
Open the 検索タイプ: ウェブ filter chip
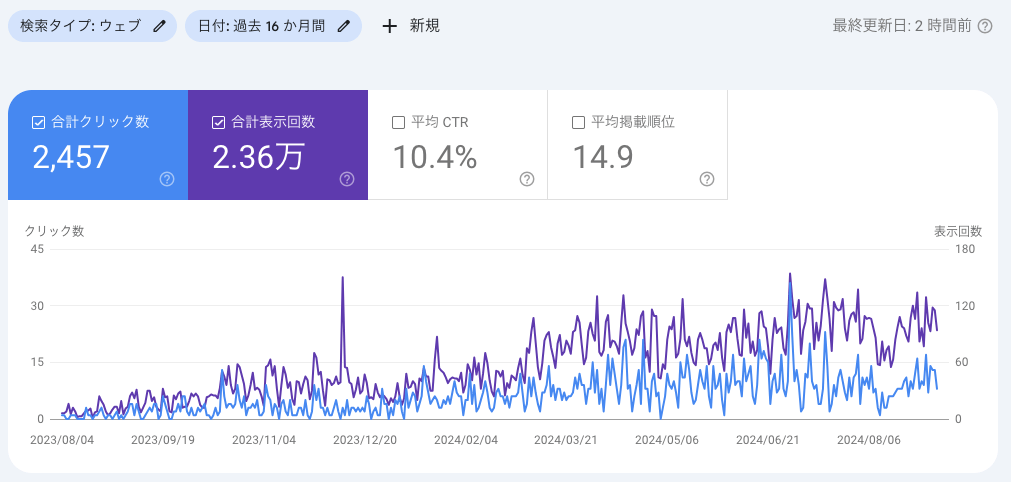(x=92, y=26)
